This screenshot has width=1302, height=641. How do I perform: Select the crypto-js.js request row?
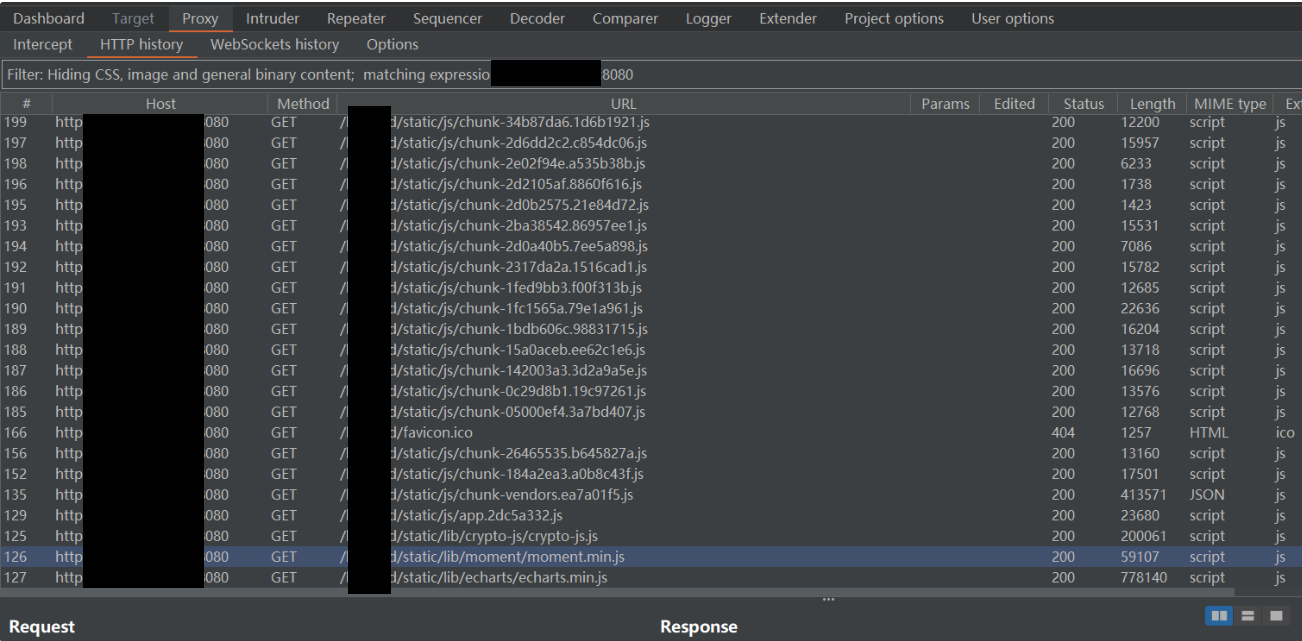651,536
